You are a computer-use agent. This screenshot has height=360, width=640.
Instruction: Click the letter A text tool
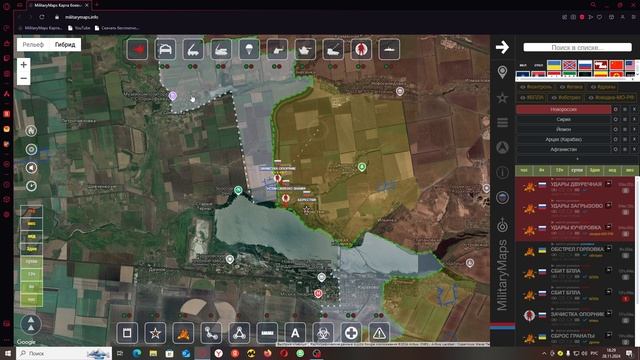click(295, 333)
